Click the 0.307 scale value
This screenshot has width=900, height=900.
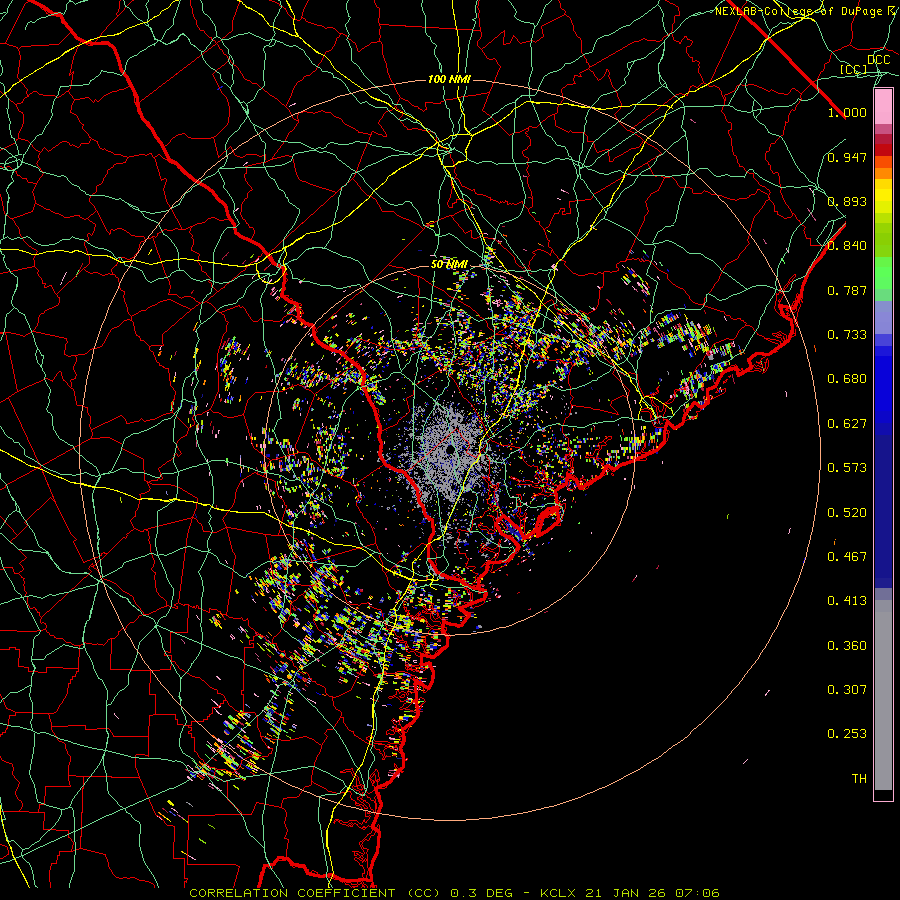(x=847, y=690)
